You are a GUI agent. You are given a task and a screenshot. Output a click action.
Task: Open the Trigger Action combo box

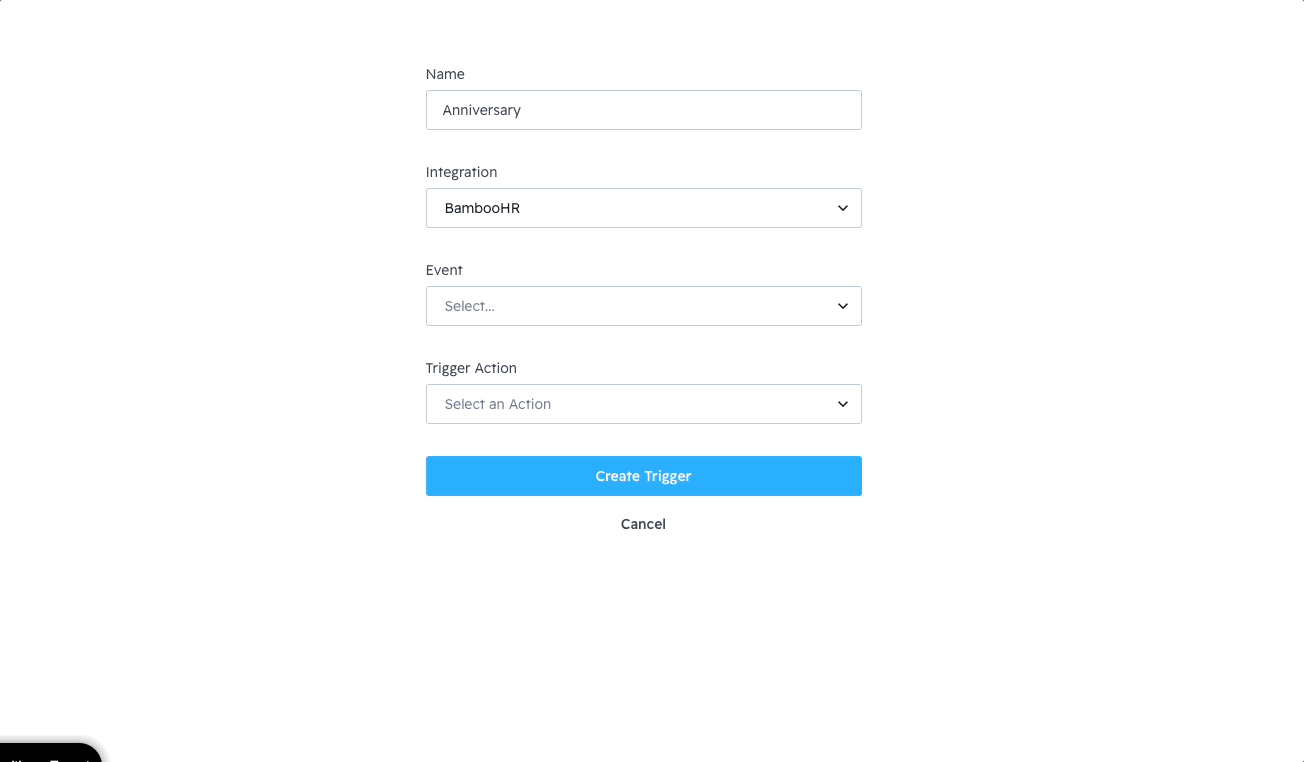[643, 404]
